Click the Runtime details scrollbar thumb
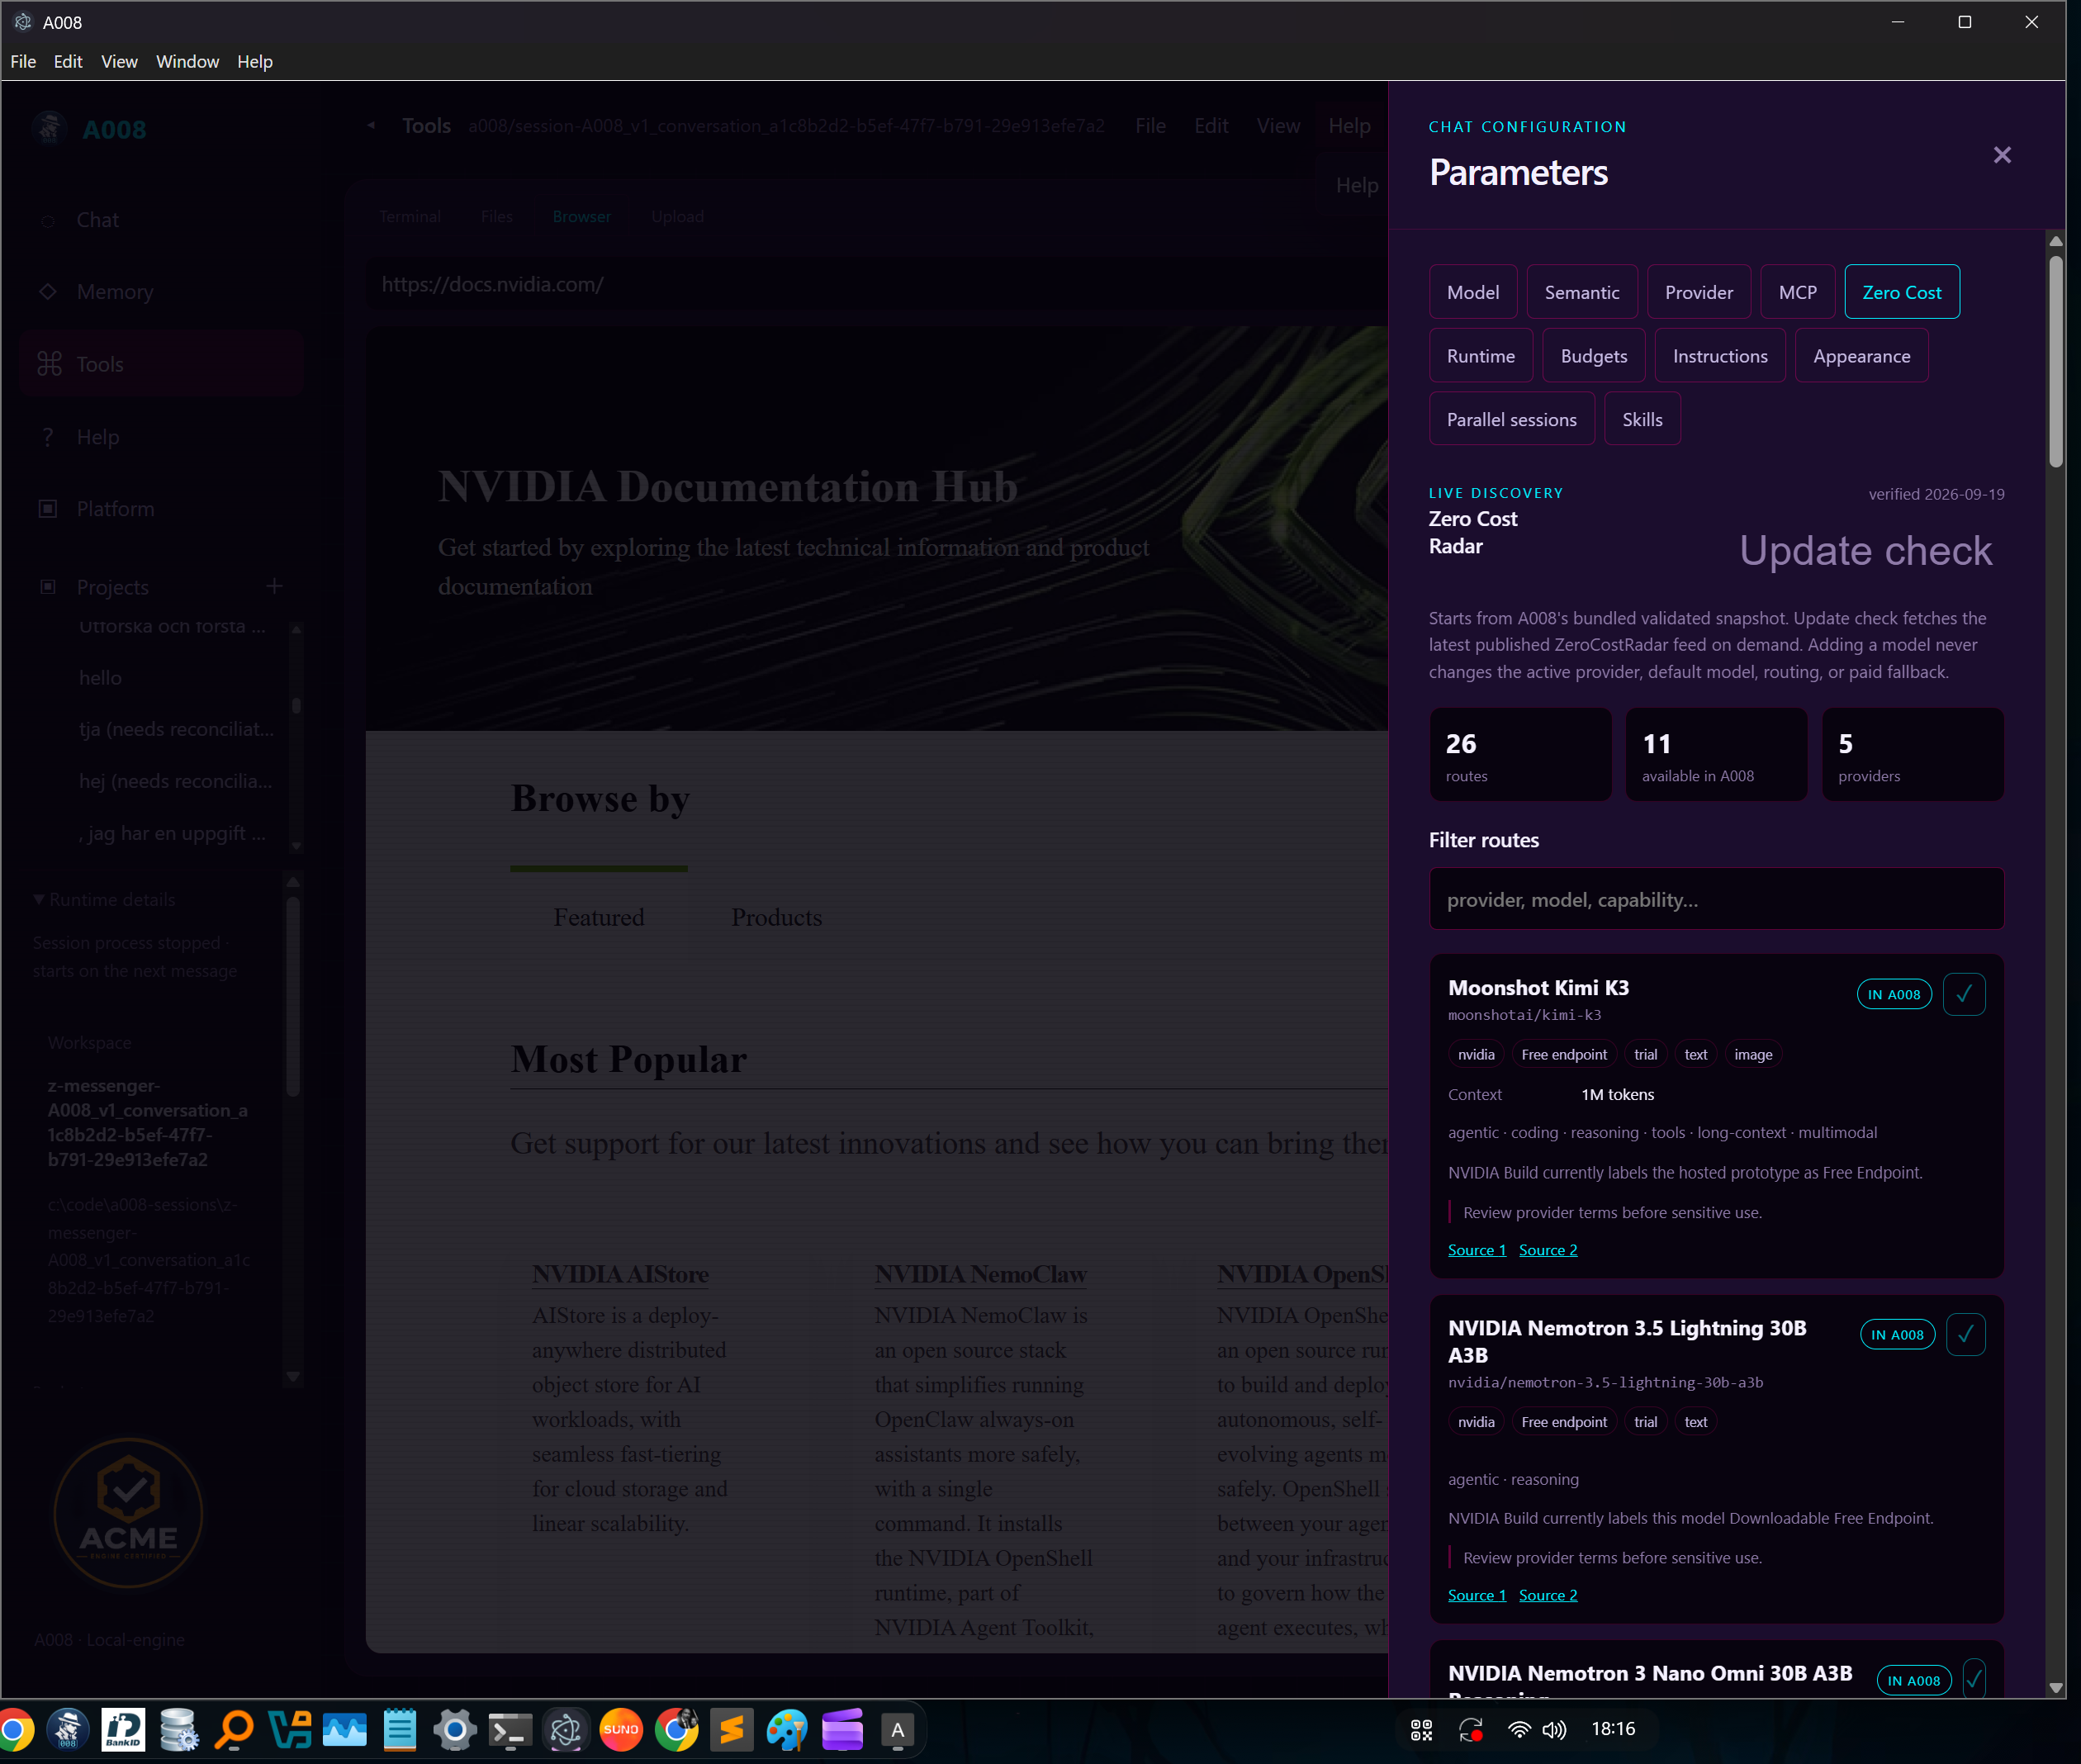Image resolution: width=2081 pixels, height=1764 pixels. pyautogui.click(x=293, y=997)
